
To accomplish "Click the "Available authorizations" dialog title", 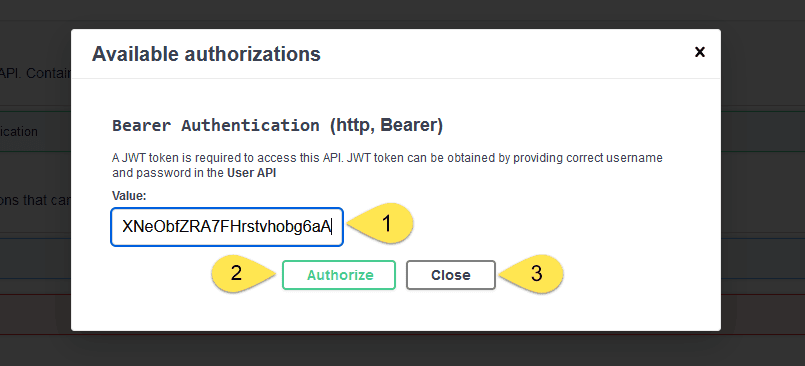I will [x=206, y=54].
